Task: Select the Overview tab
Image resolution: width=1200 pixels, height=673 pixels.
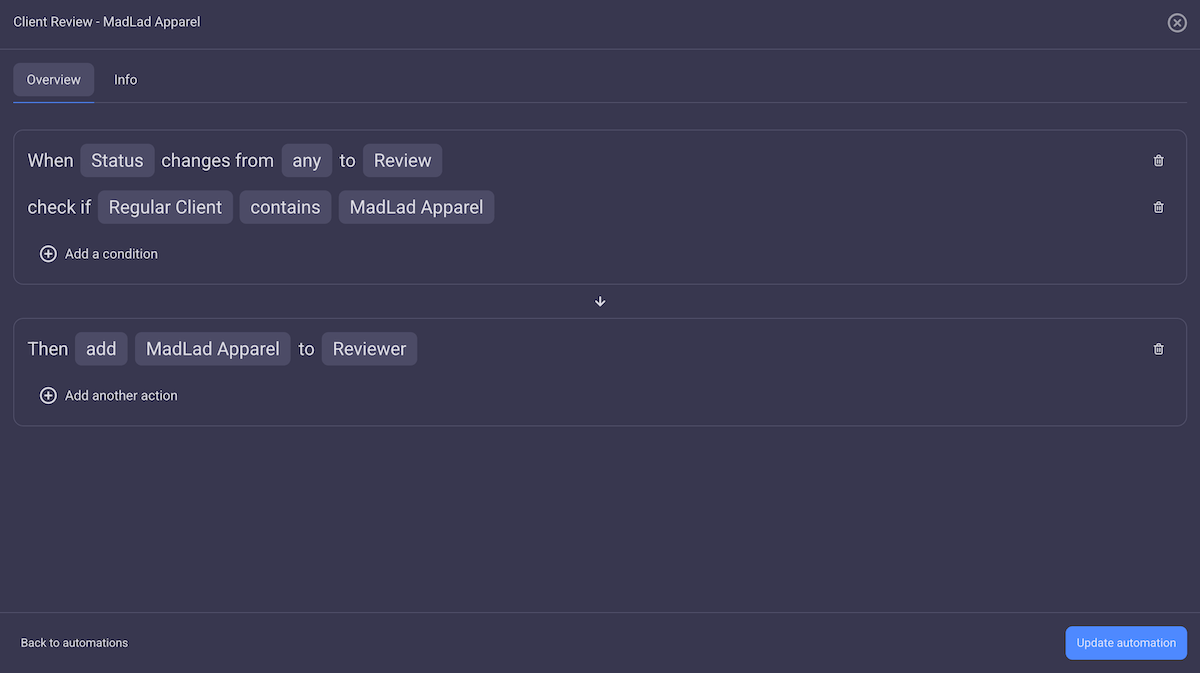Action: (54, 79)
